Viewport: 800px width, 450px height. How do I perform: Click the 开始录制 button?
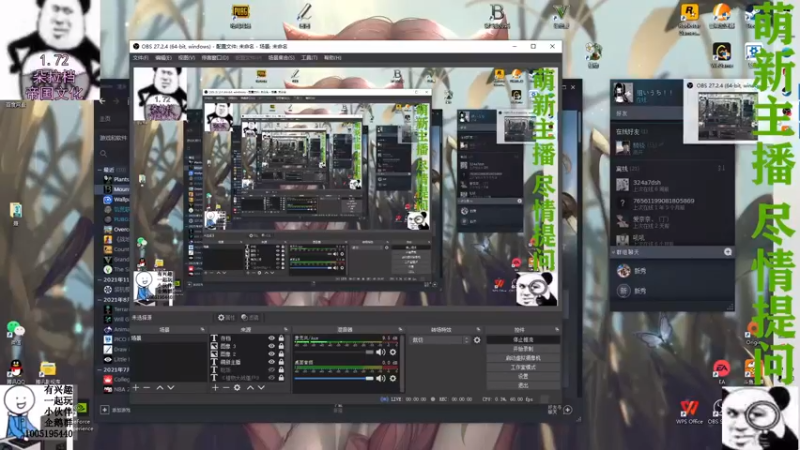523,349
